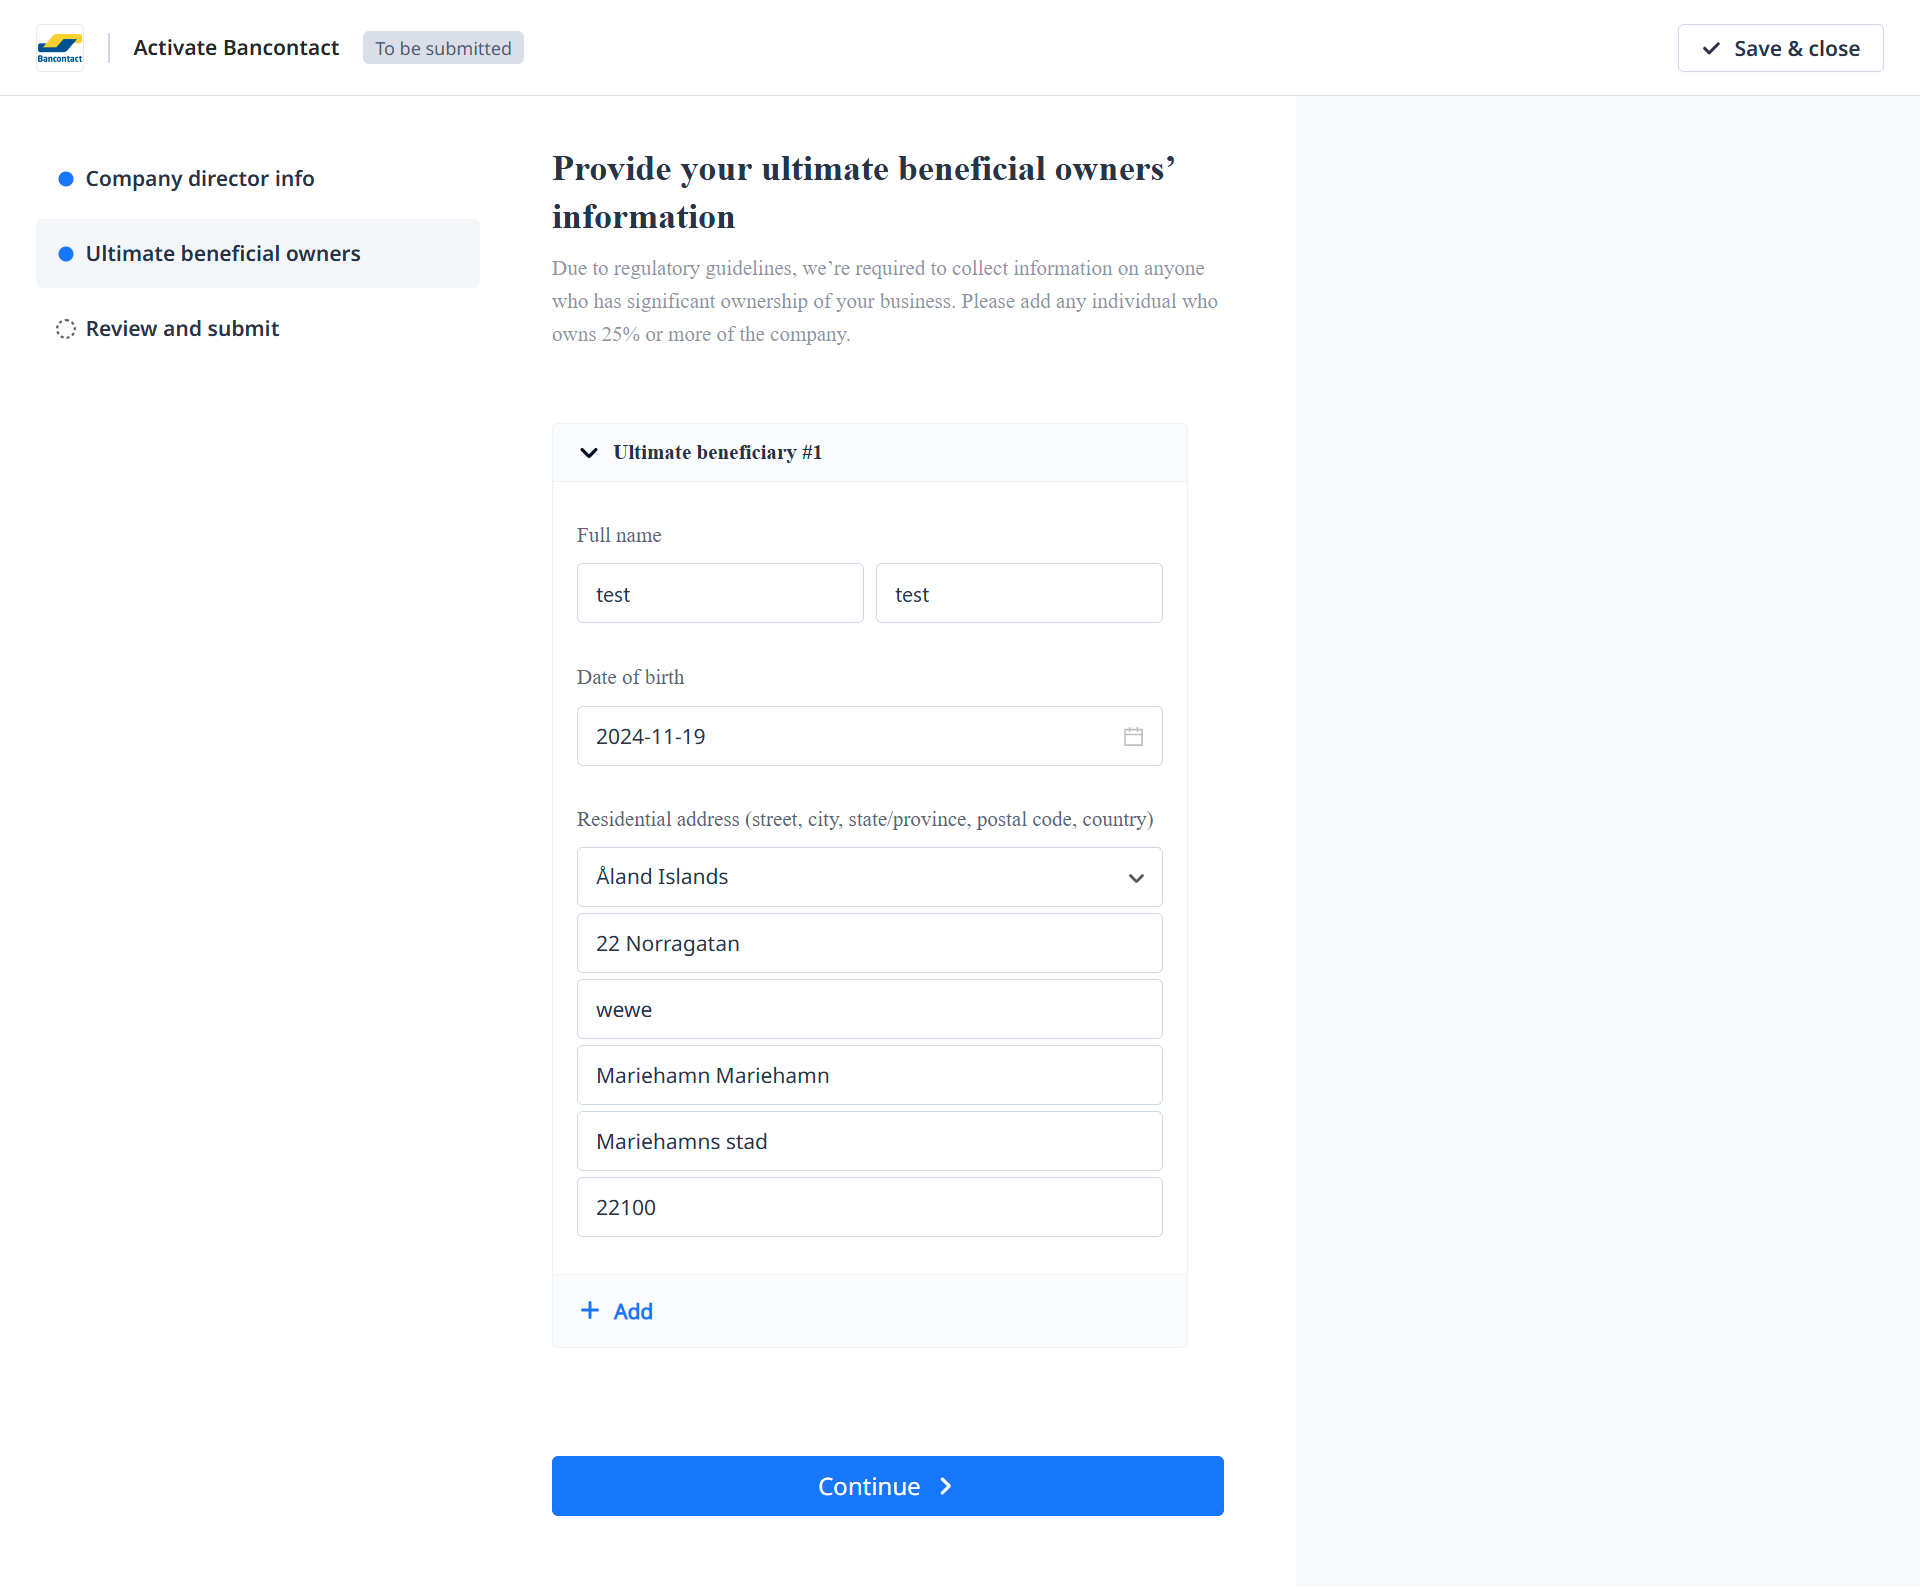Click the blue dot beside Company director info
This screenshot has height=1588, width=1920.
[66, 179]
